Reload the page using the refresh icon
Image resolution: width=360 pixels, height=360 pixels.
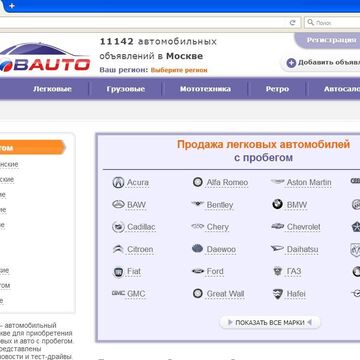[x=293, y=23]
